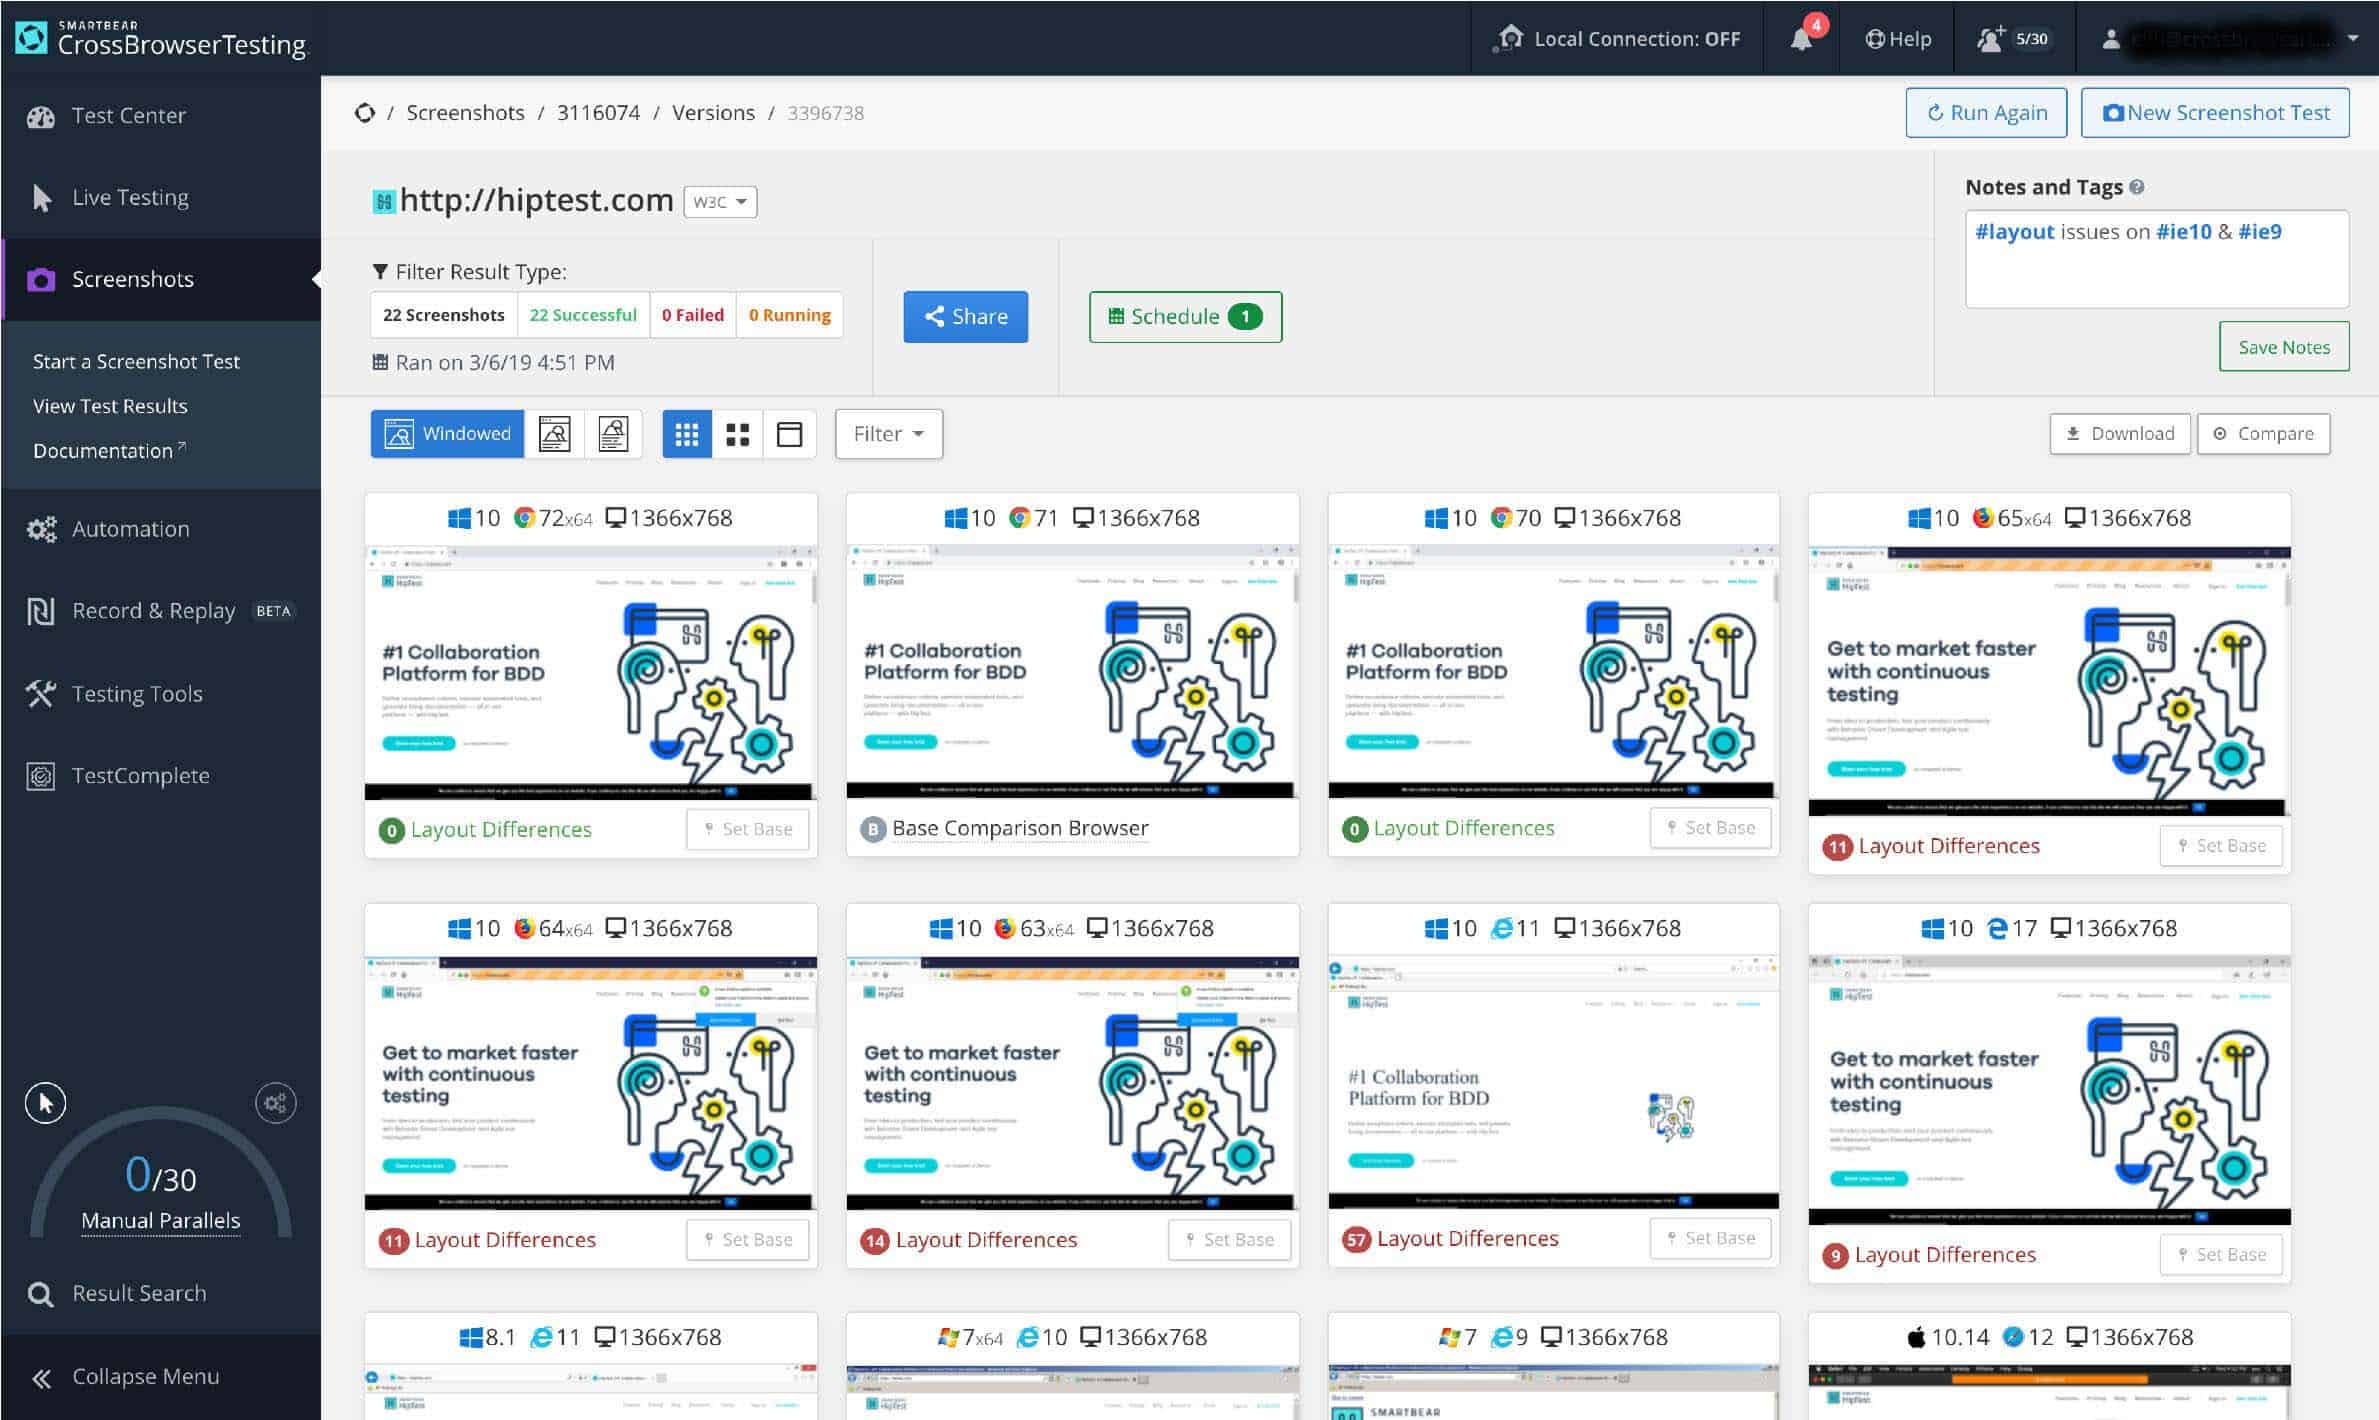The width and height of the screenshot is (2379, 1420).
Task: Switch to large grid layout icon
Action: (738, 434)
